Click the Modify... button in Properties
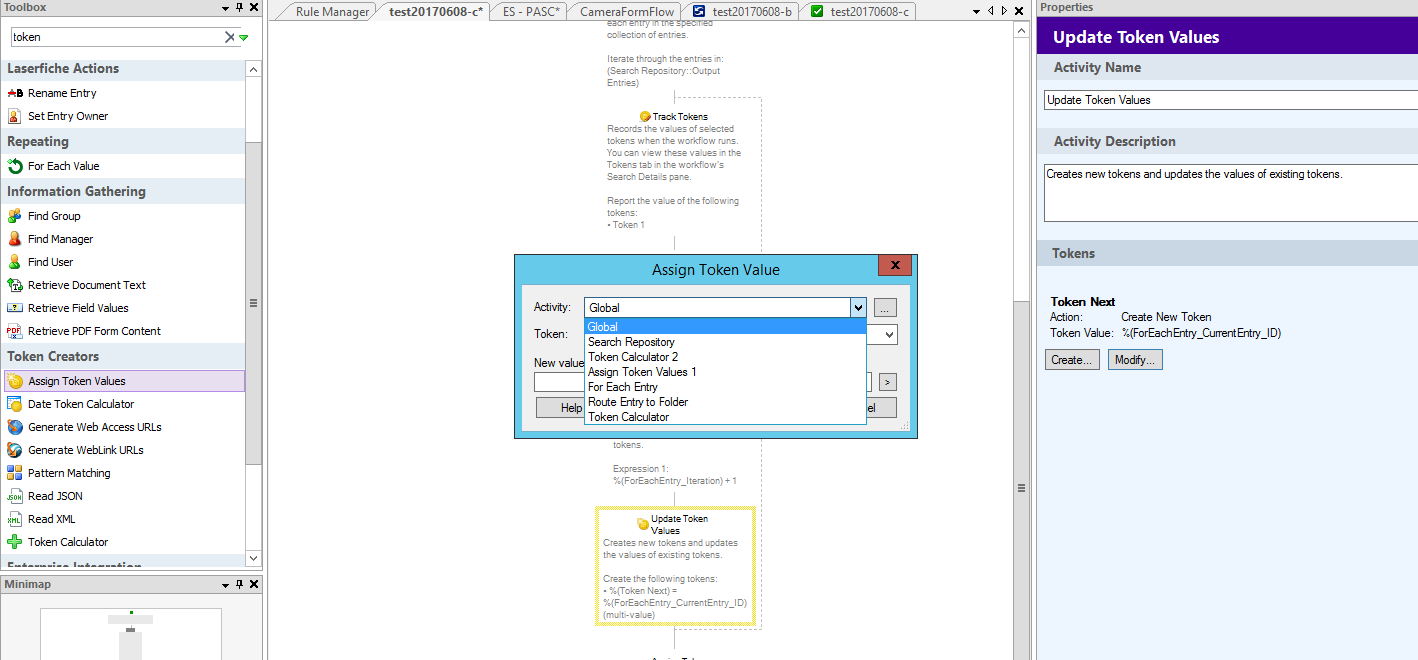 pyautogui.click(x=1135, y=359)
